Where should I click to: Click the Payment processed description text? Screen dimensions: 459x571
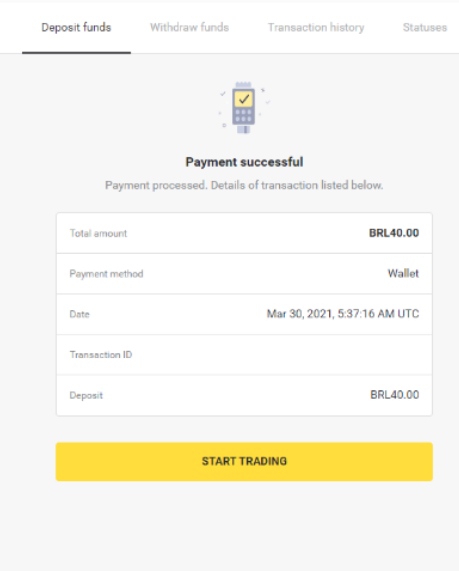(x=244, y=185)
